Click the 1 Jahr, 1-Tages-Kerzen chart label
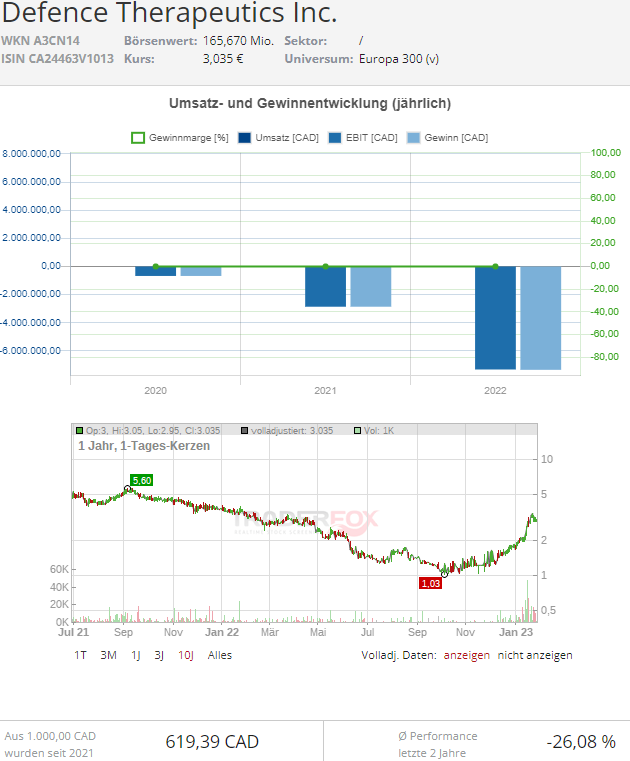This screenshot has height=761, width=630. (144, 446)
